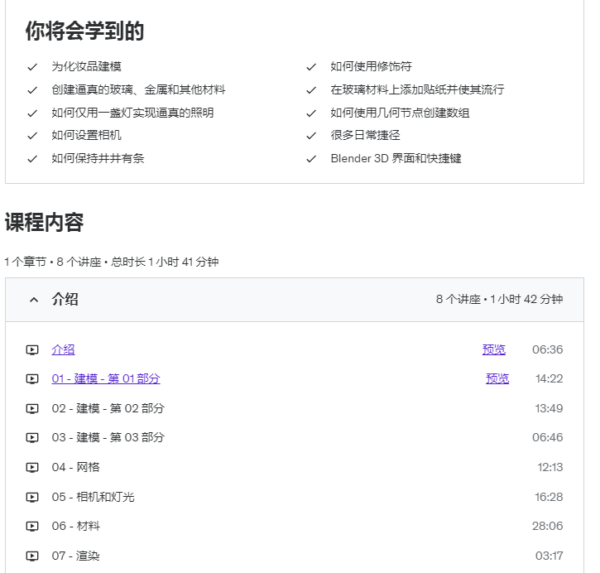Screen dimensions: 600x573
Task: Click learning item 如何仅用一盏灯实现逼真的照明
Action: click(x=133, y=113)
